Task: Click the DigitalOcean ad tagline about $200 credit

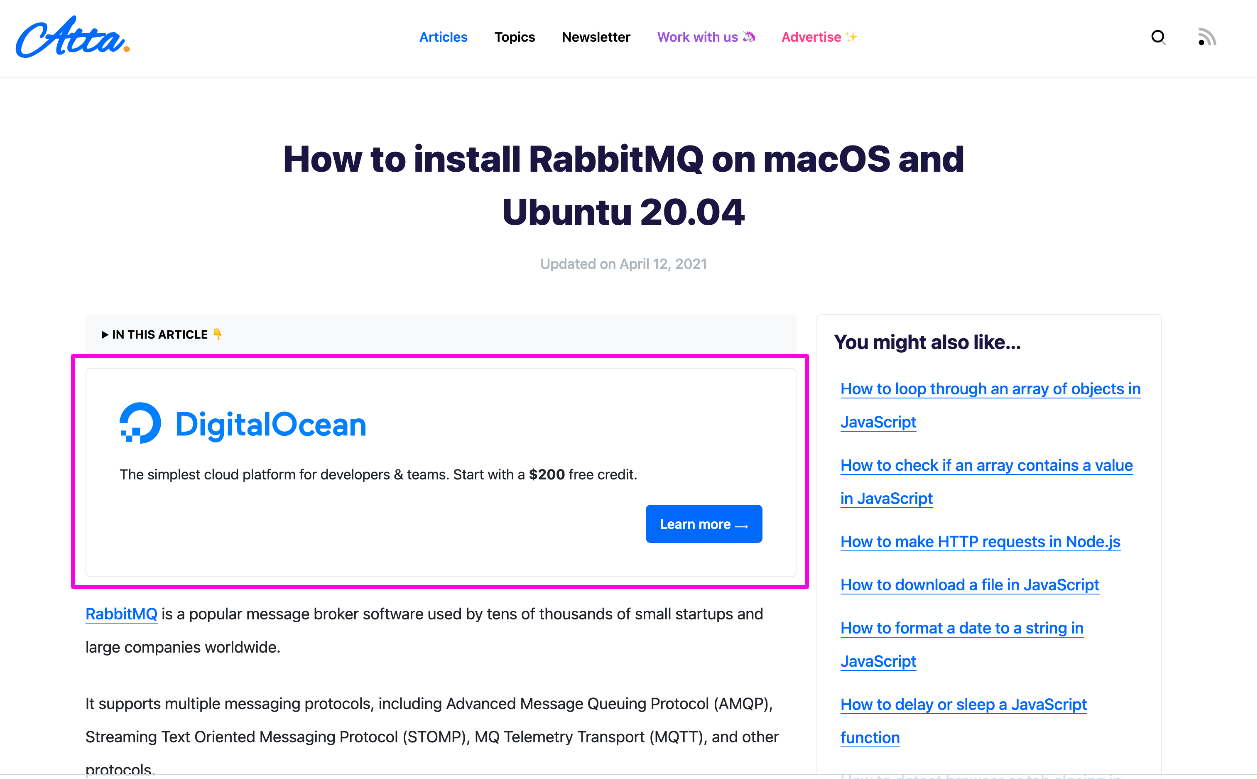Action: (378, 474)
